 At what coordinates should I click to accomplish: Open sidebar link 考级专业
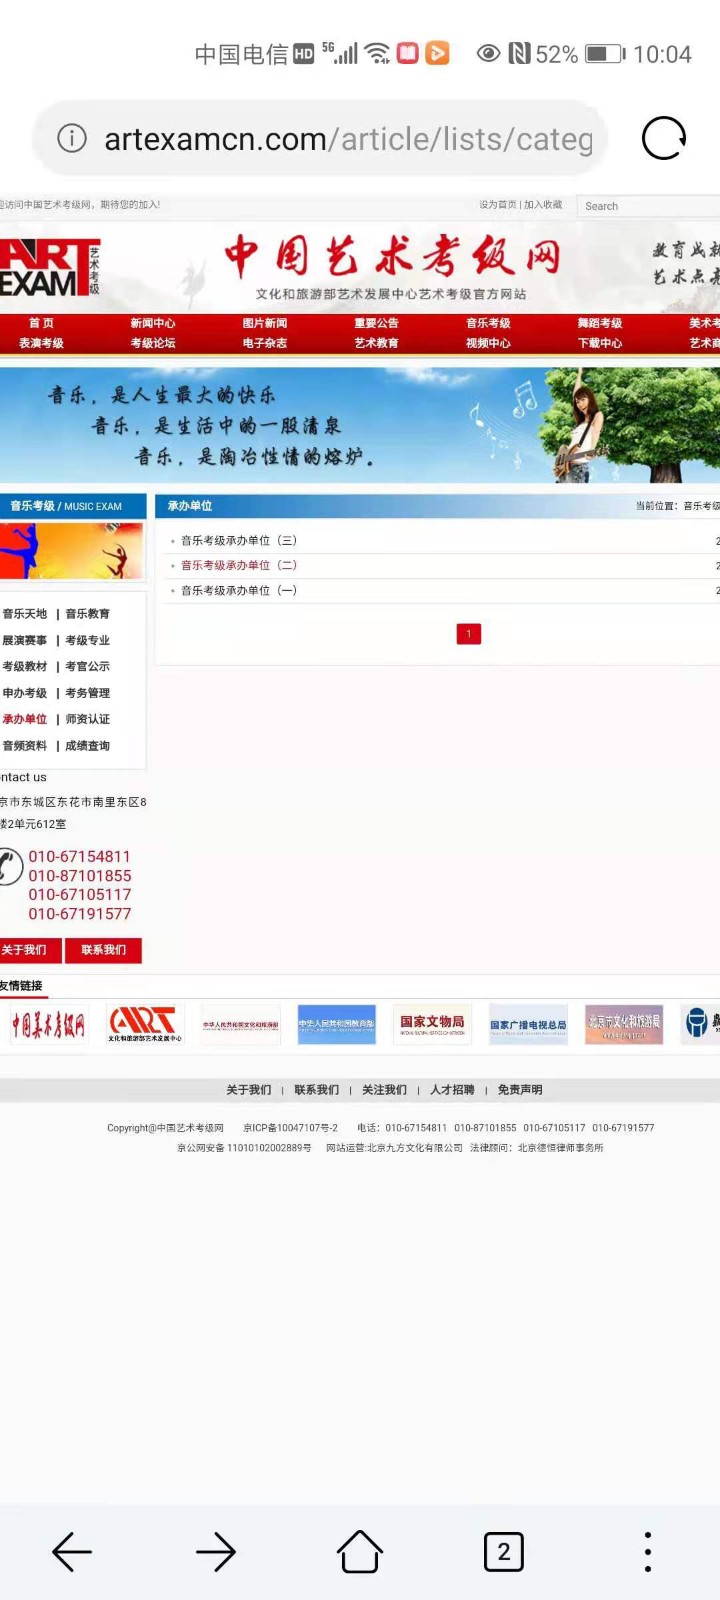pos(88,640)
